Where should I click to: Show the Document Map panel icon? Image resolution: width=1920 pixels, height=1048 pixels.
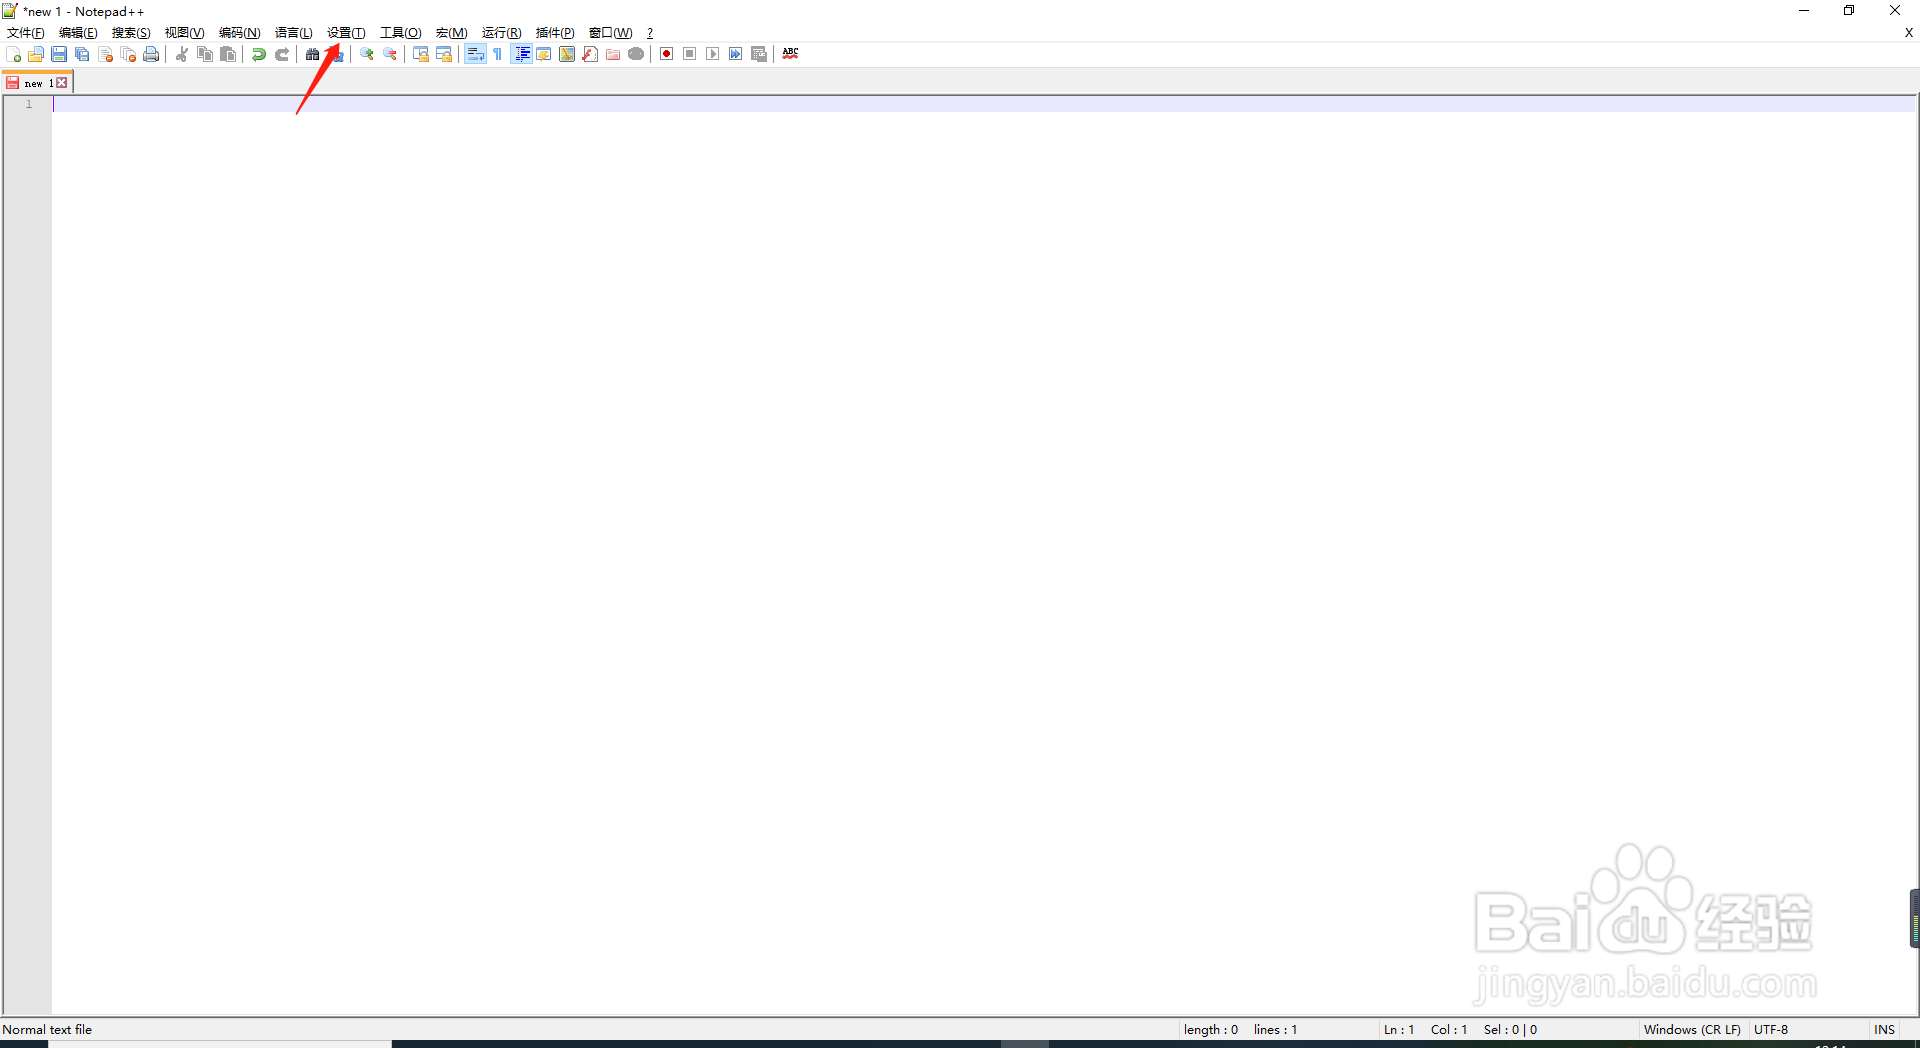tap(567, 54)
